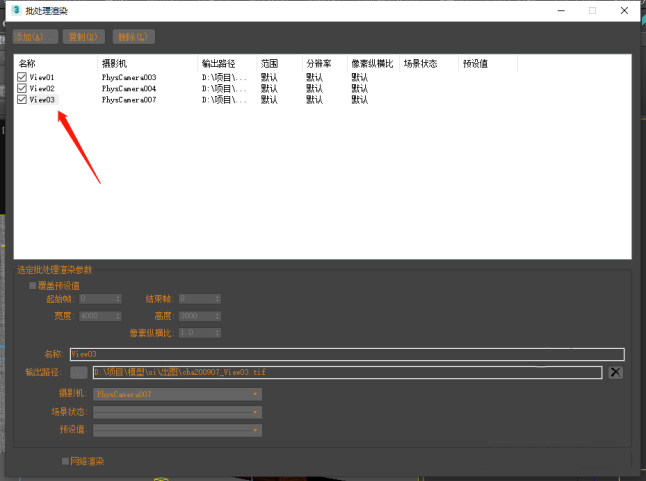Open the 场景状态 dropdown
This screenshot has width=646, height=481.
coord(177,412)
